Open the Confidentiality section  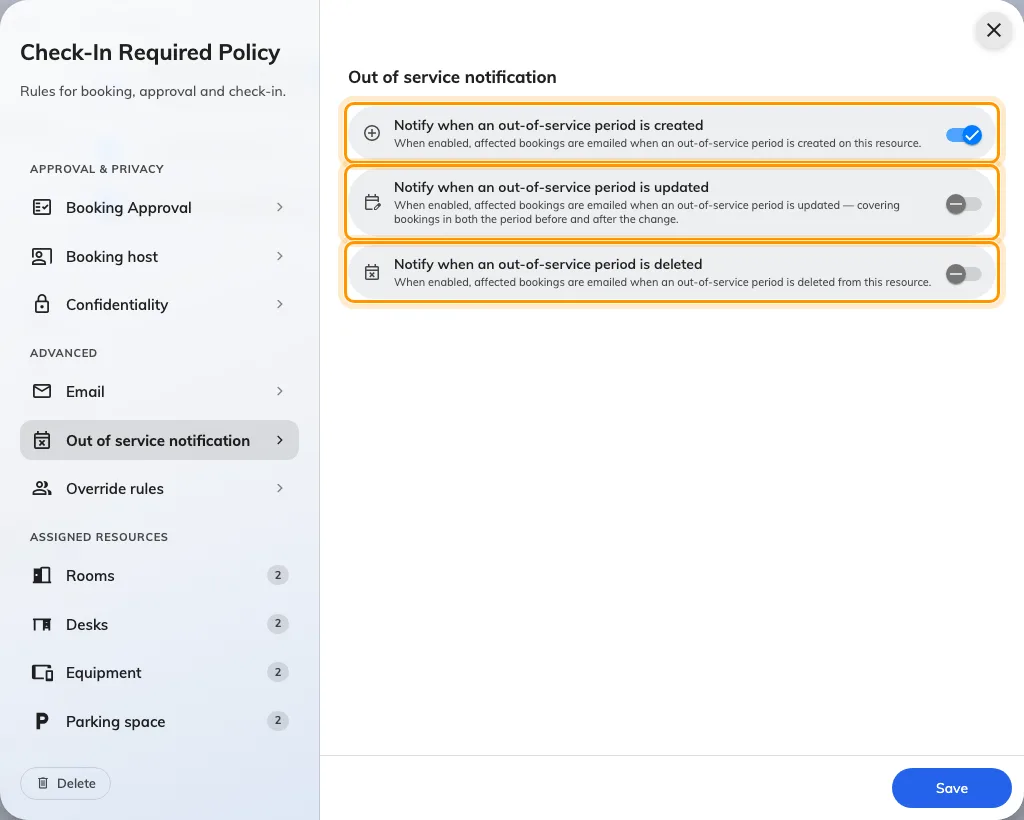tap(159, 304)
